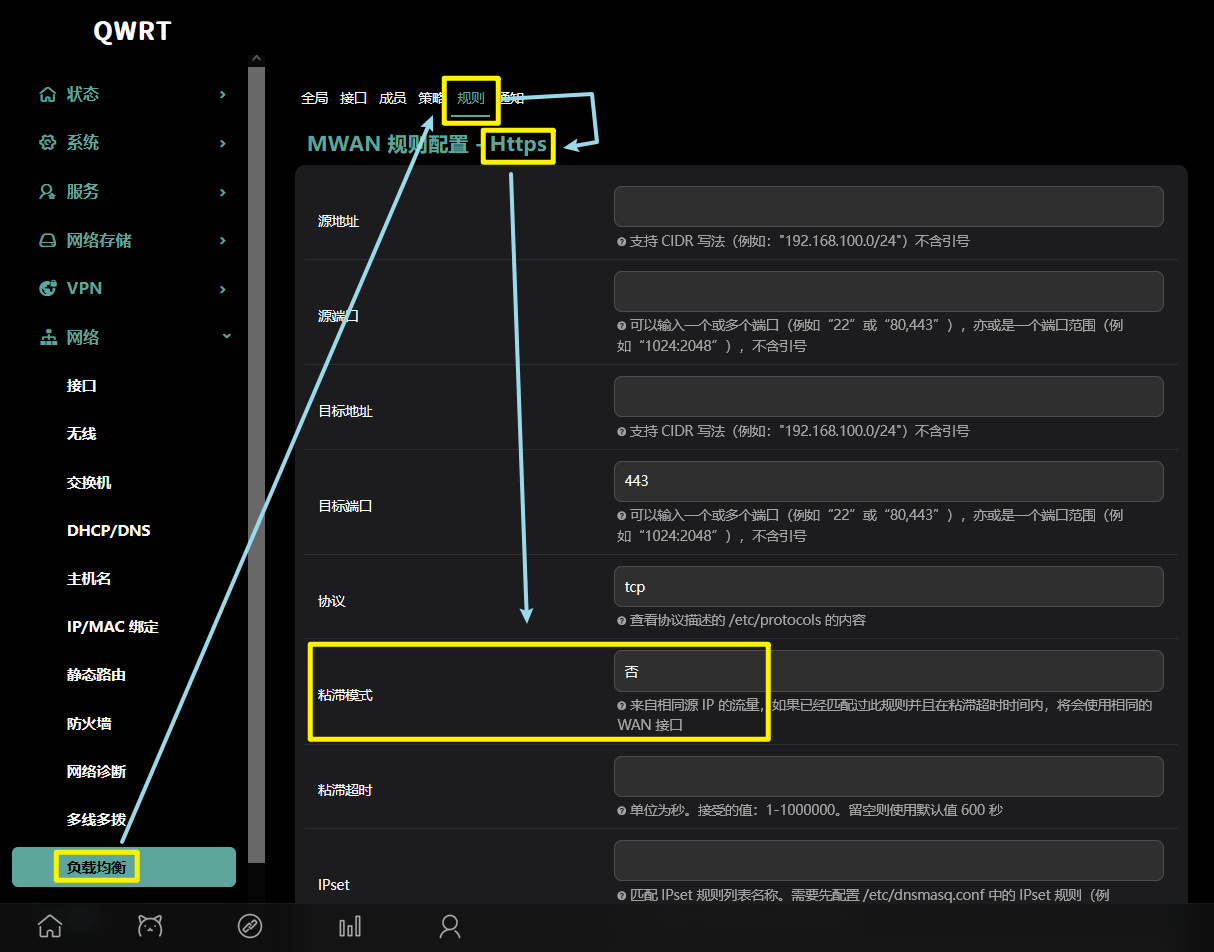The image size is (1214, 952).
Task: Click the 系统 gear icon in sidebar
Action: pyautogui.click(x=47, y=143)
